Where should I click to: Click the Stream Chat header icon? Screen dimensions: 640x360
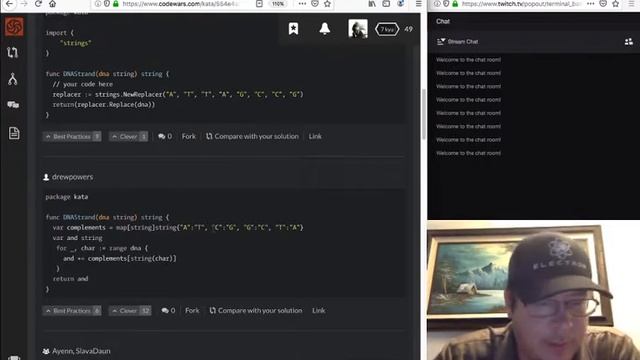tap(441, 42)
